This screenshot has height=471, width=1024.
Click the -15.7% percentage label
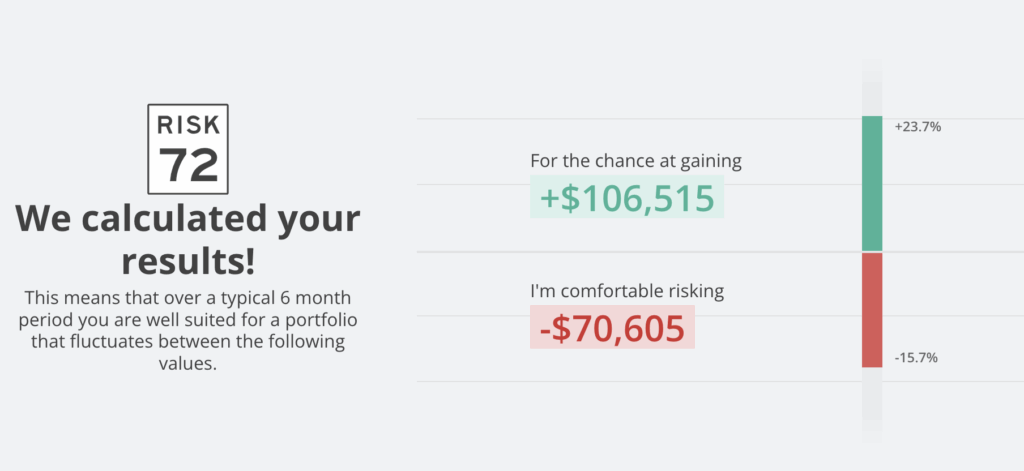pos(916,358)
